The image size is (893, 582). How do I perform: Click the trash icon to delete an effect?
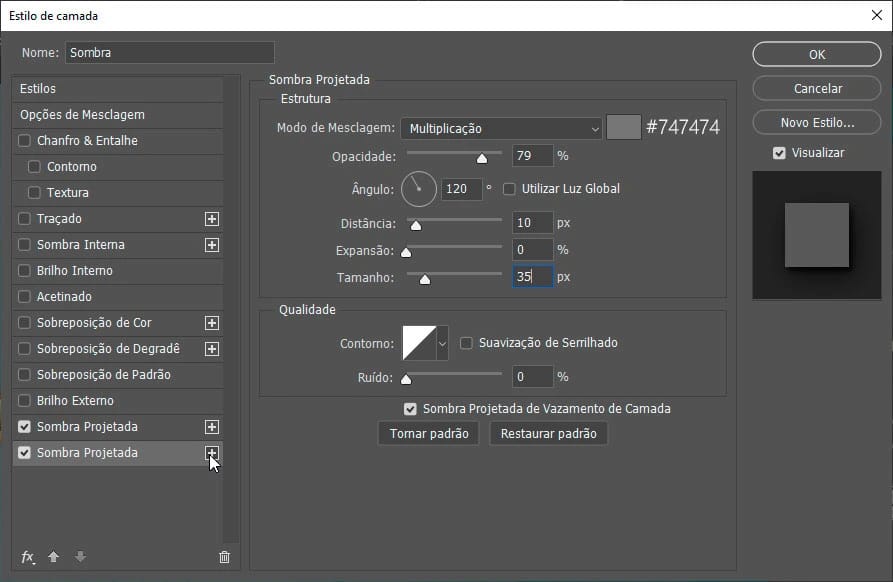[224, 557]
